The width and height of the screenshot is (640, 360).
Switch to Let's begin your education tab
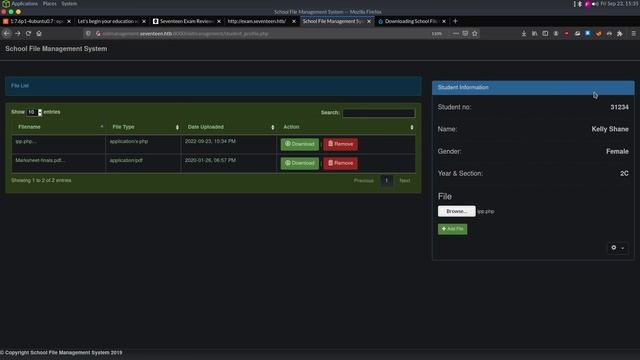coord(108,21)
